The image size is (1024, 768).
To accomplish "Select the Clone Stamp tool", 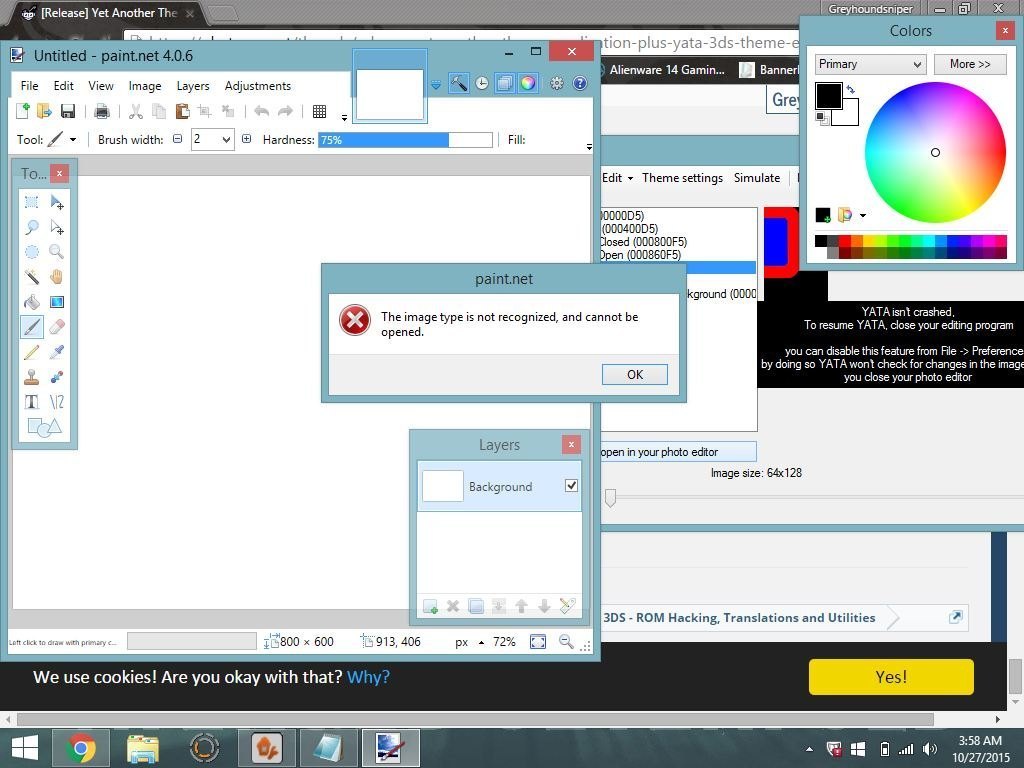I will click(31, 377).
